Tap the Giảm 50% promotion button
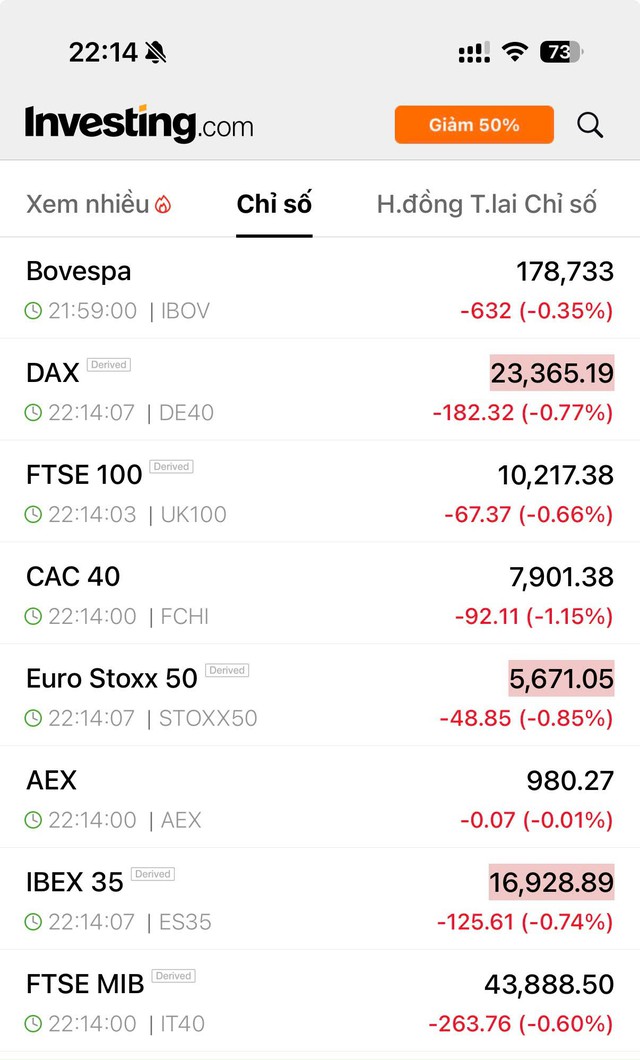640x1060 pixels. pyautogui.click(x=473, y=125)
